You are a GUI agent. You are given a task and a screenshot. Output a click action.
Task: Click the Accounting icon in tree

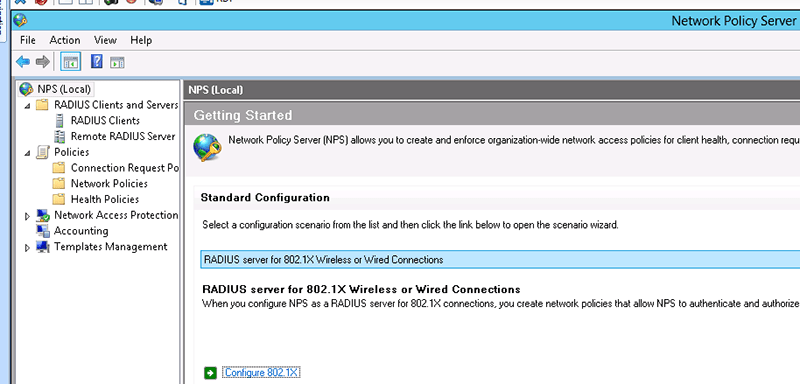[x=43, y=231]
